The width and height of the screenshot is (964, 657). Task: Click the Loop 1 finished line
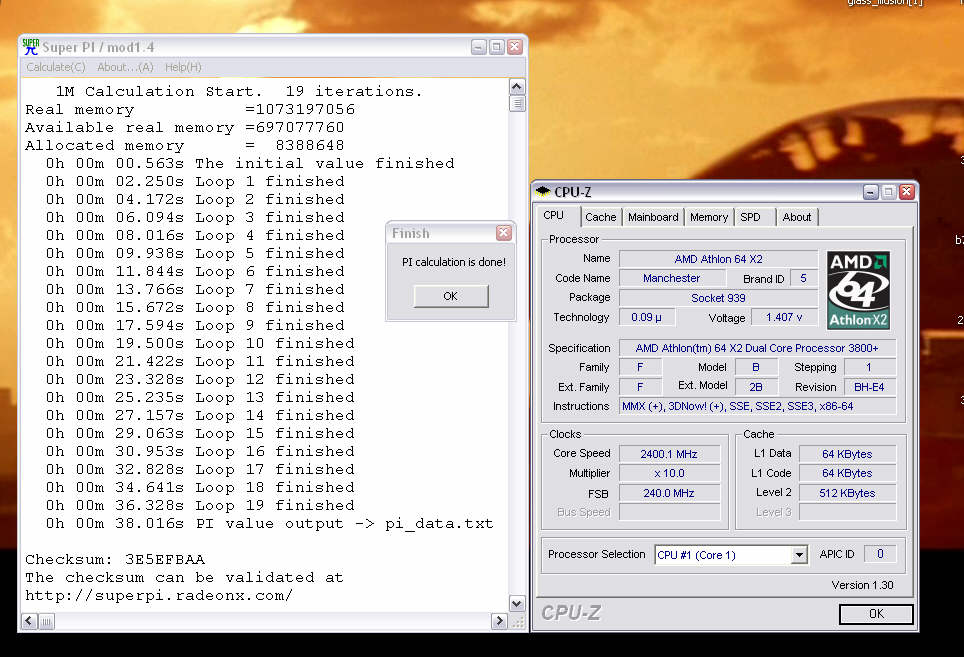pyautogui.click(x=195, y=181)
